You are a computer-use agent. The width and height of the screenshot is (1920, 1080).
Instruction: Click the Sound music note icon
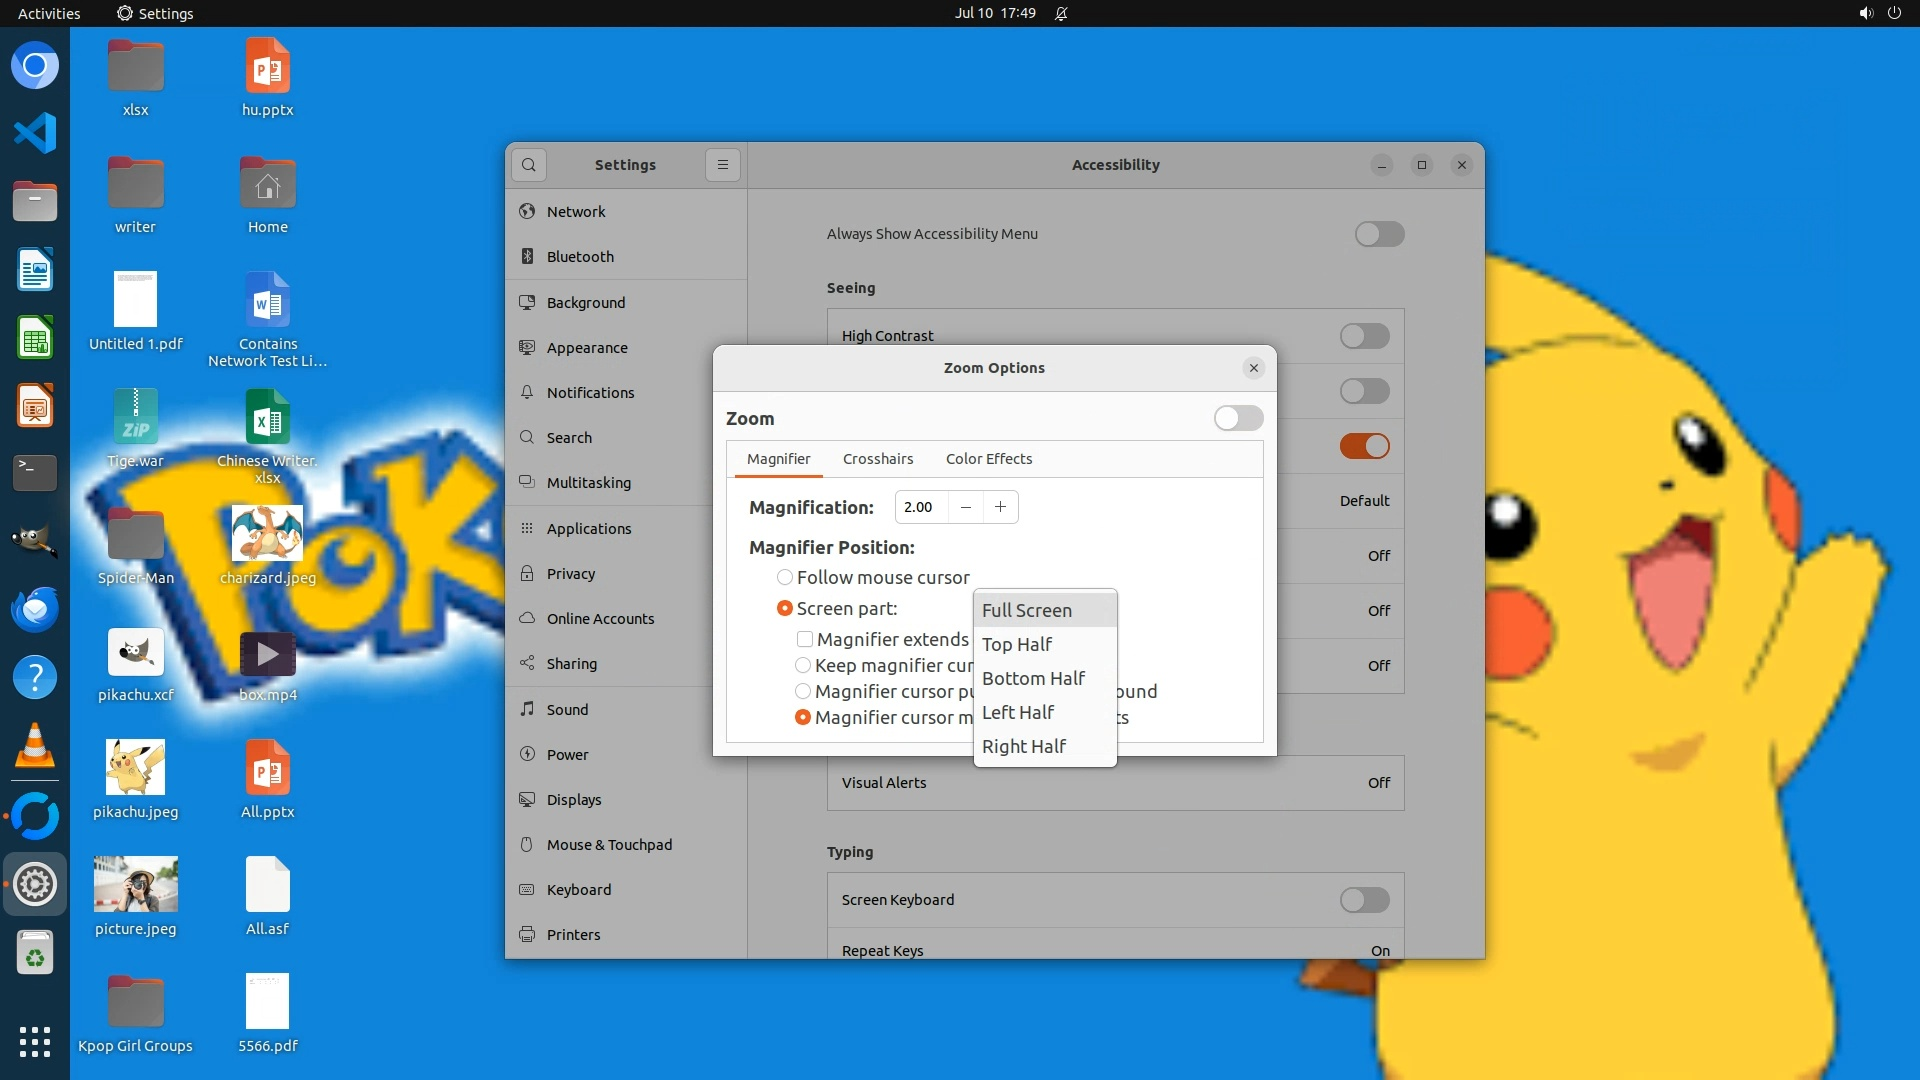[x=527, y=709]
